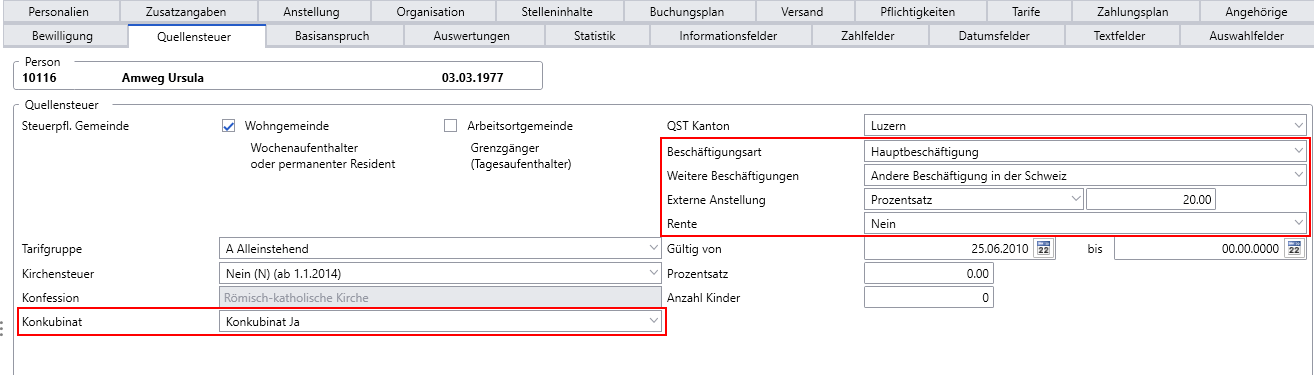The image size is (1314, 375).
Task: Expand the Konkubinat dropdown
Action: [440, 321]
